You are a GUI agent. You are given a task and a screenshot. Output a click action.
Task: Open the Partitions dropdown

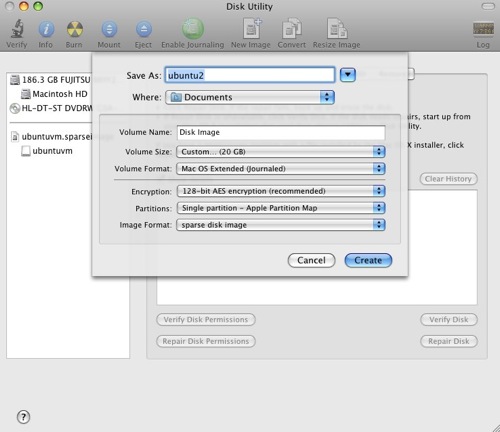(281, 208)
